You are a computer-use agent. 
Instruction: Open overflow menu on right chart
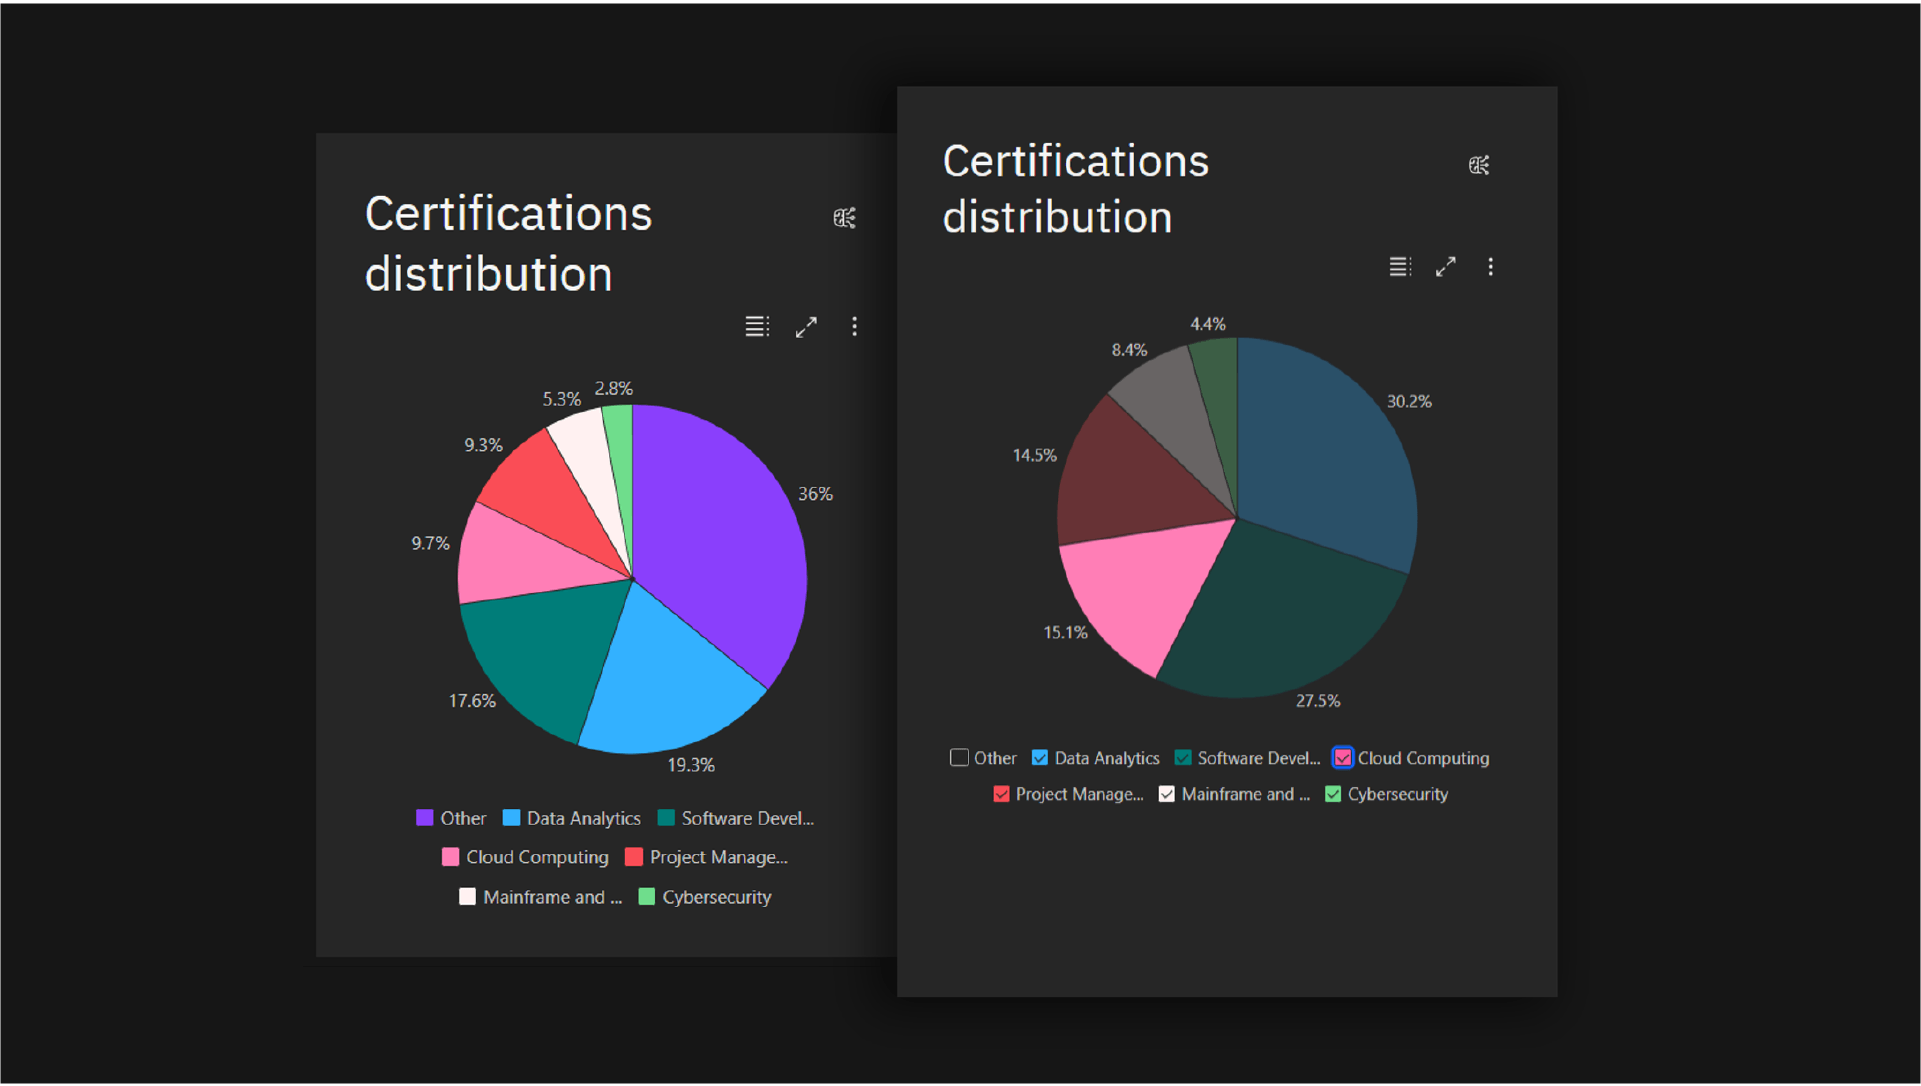(1490, 267)
